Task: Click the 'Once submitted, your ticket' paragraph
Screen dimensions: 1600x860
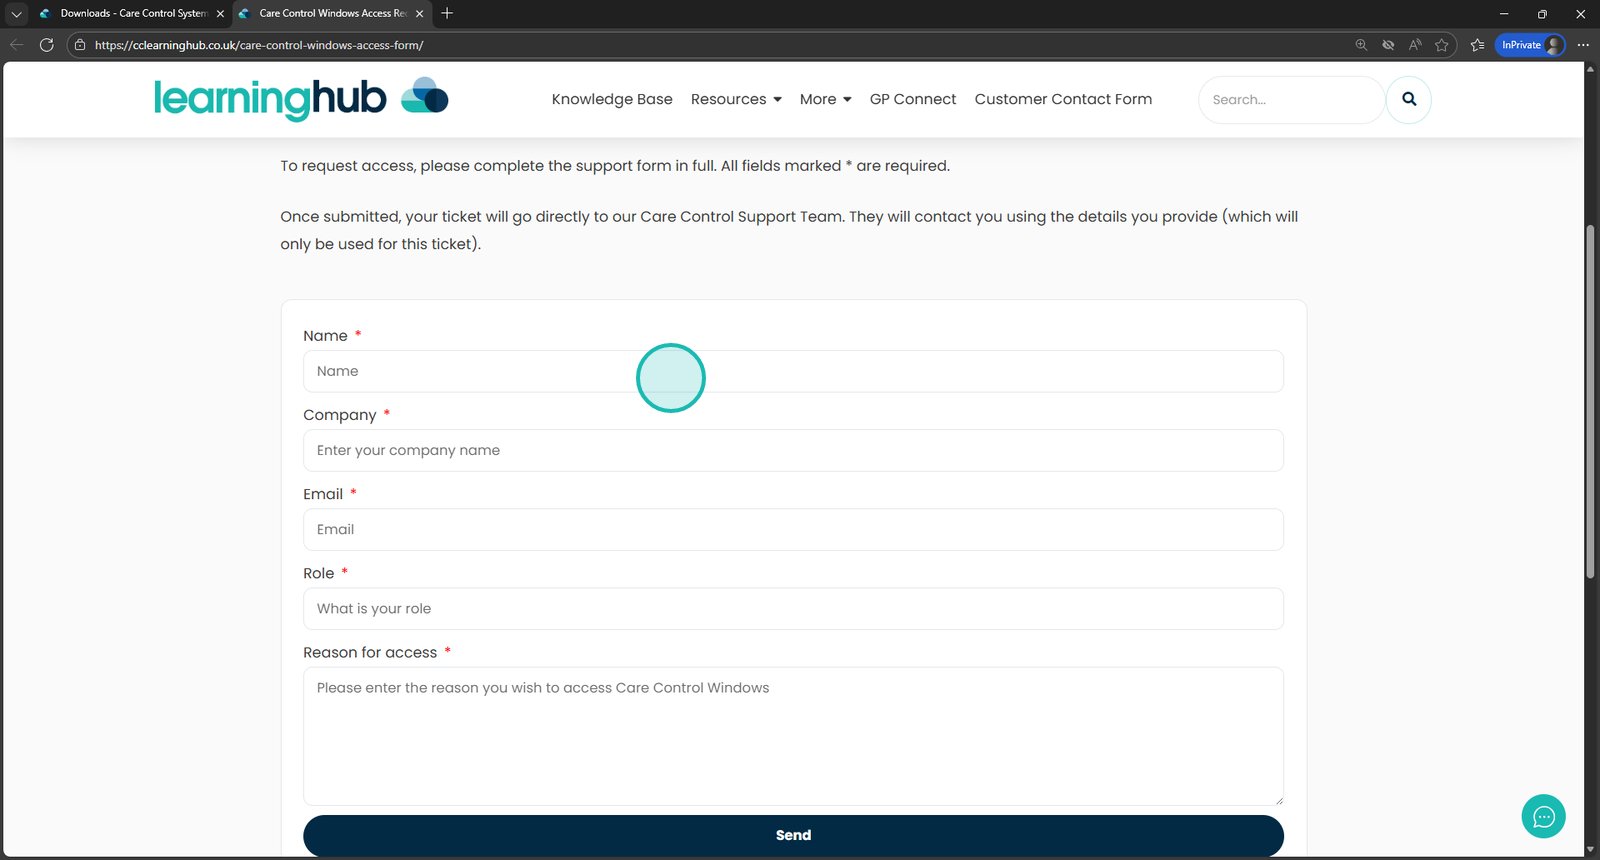Action: click(789, 230)
